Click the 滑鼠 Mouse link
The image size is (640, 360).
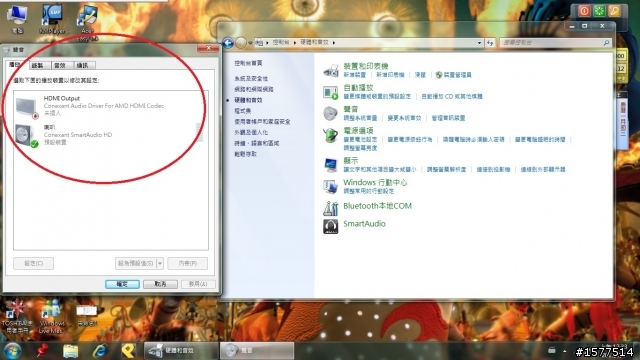click(x=420, y=75)
